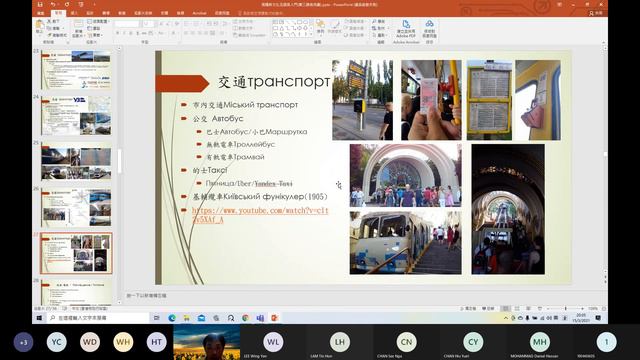Click the YouTube hyperlink on the slide
The height and width of the screenshot is (360, 640).
pyautogui.click(x=260, y=215)
